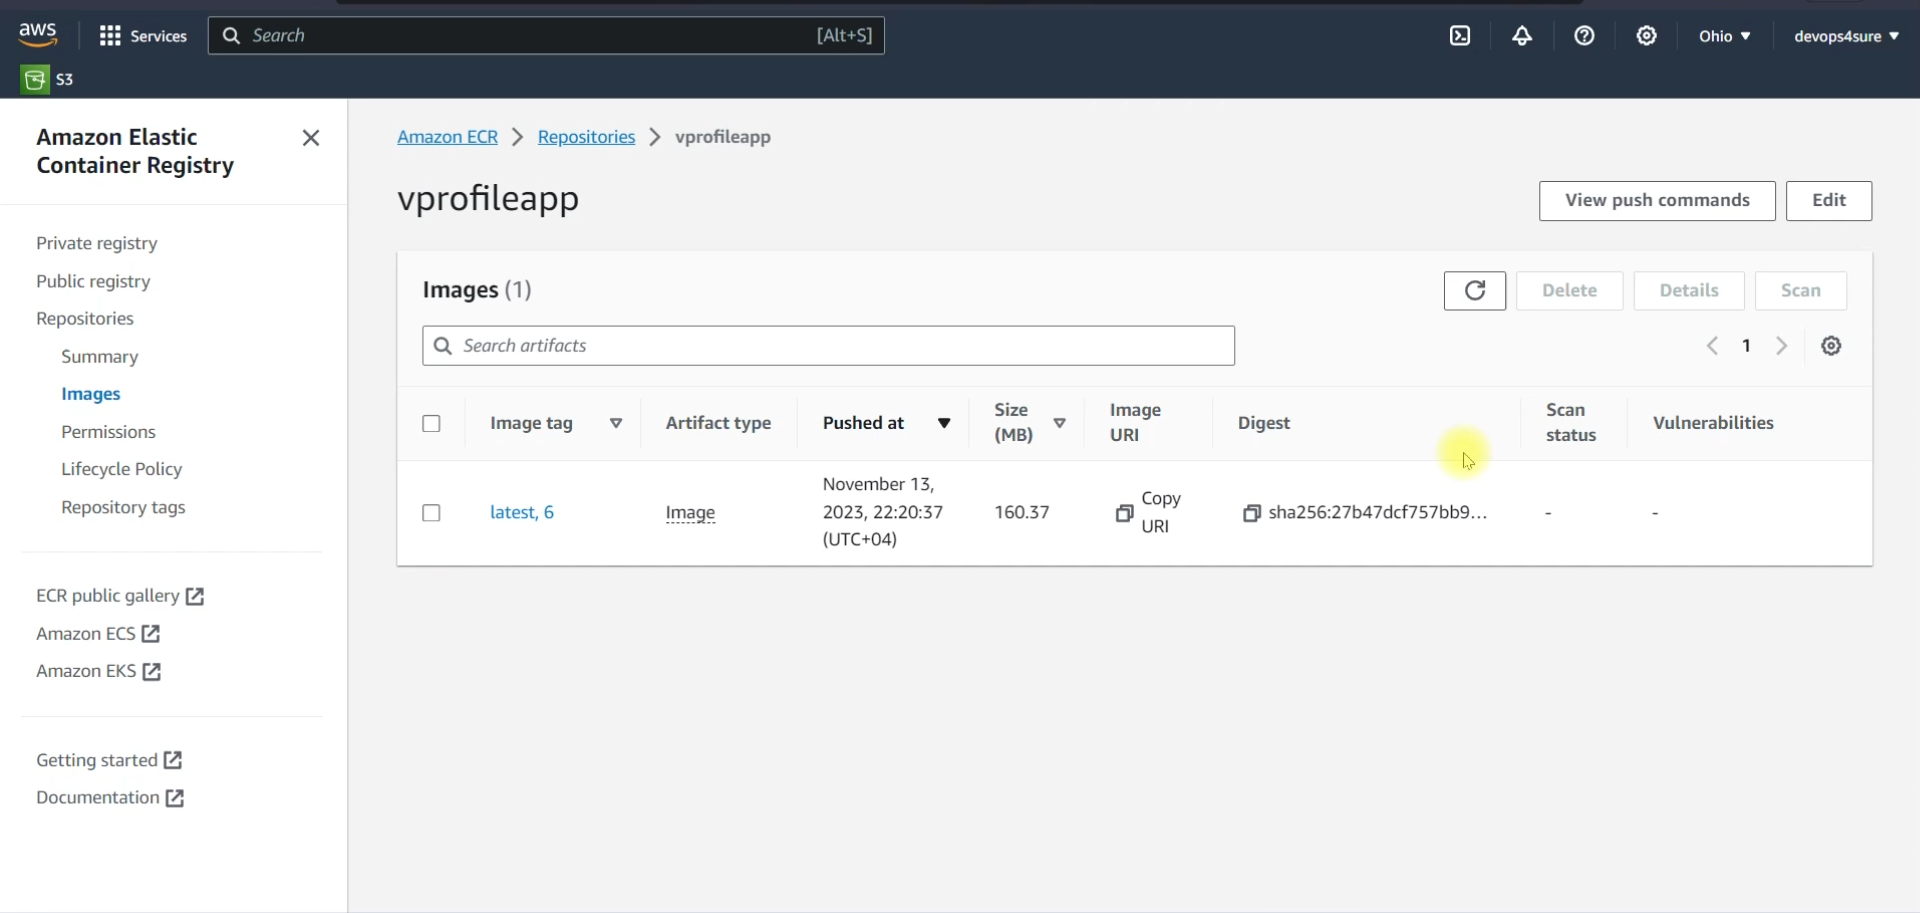Open Repositories in the sidebar
Screen dimensions: 1920x913
click(x=85, y=319)
